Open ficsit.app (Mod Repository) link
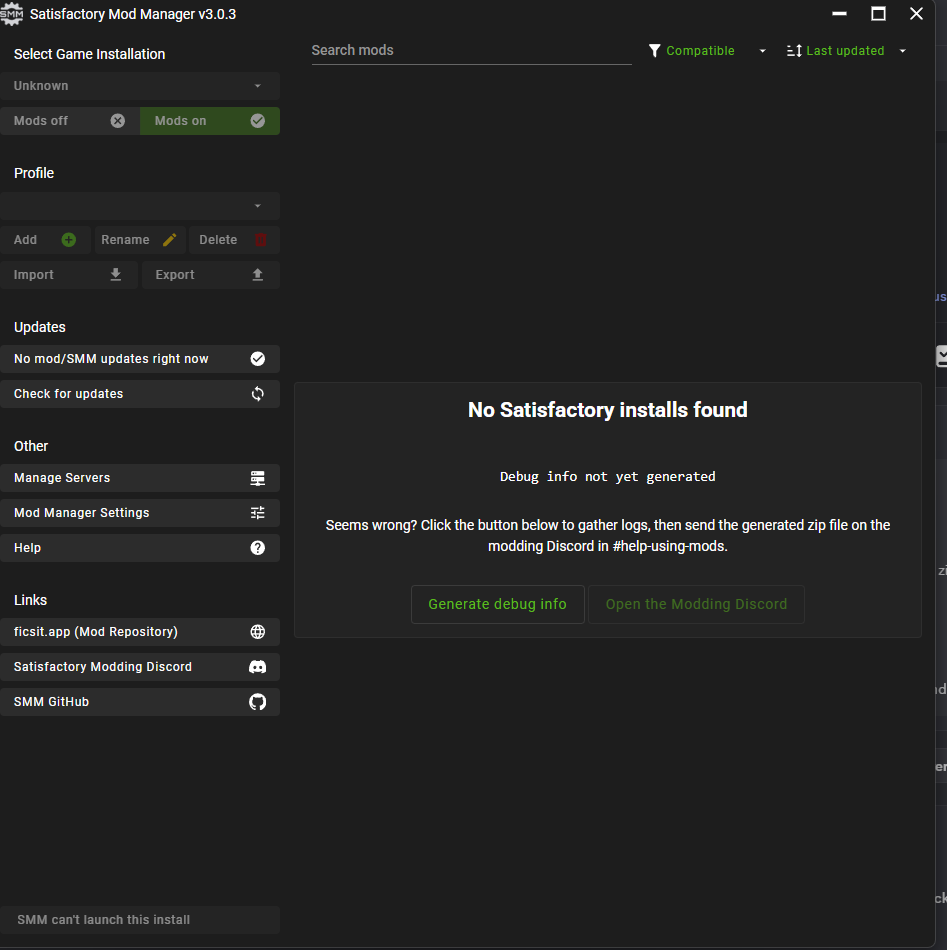947x950 pixels. click(140, 632)
